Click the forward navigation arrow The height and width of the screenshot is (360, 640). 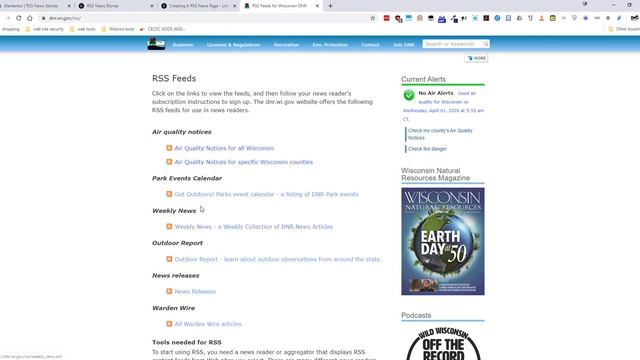click(7, 18)
